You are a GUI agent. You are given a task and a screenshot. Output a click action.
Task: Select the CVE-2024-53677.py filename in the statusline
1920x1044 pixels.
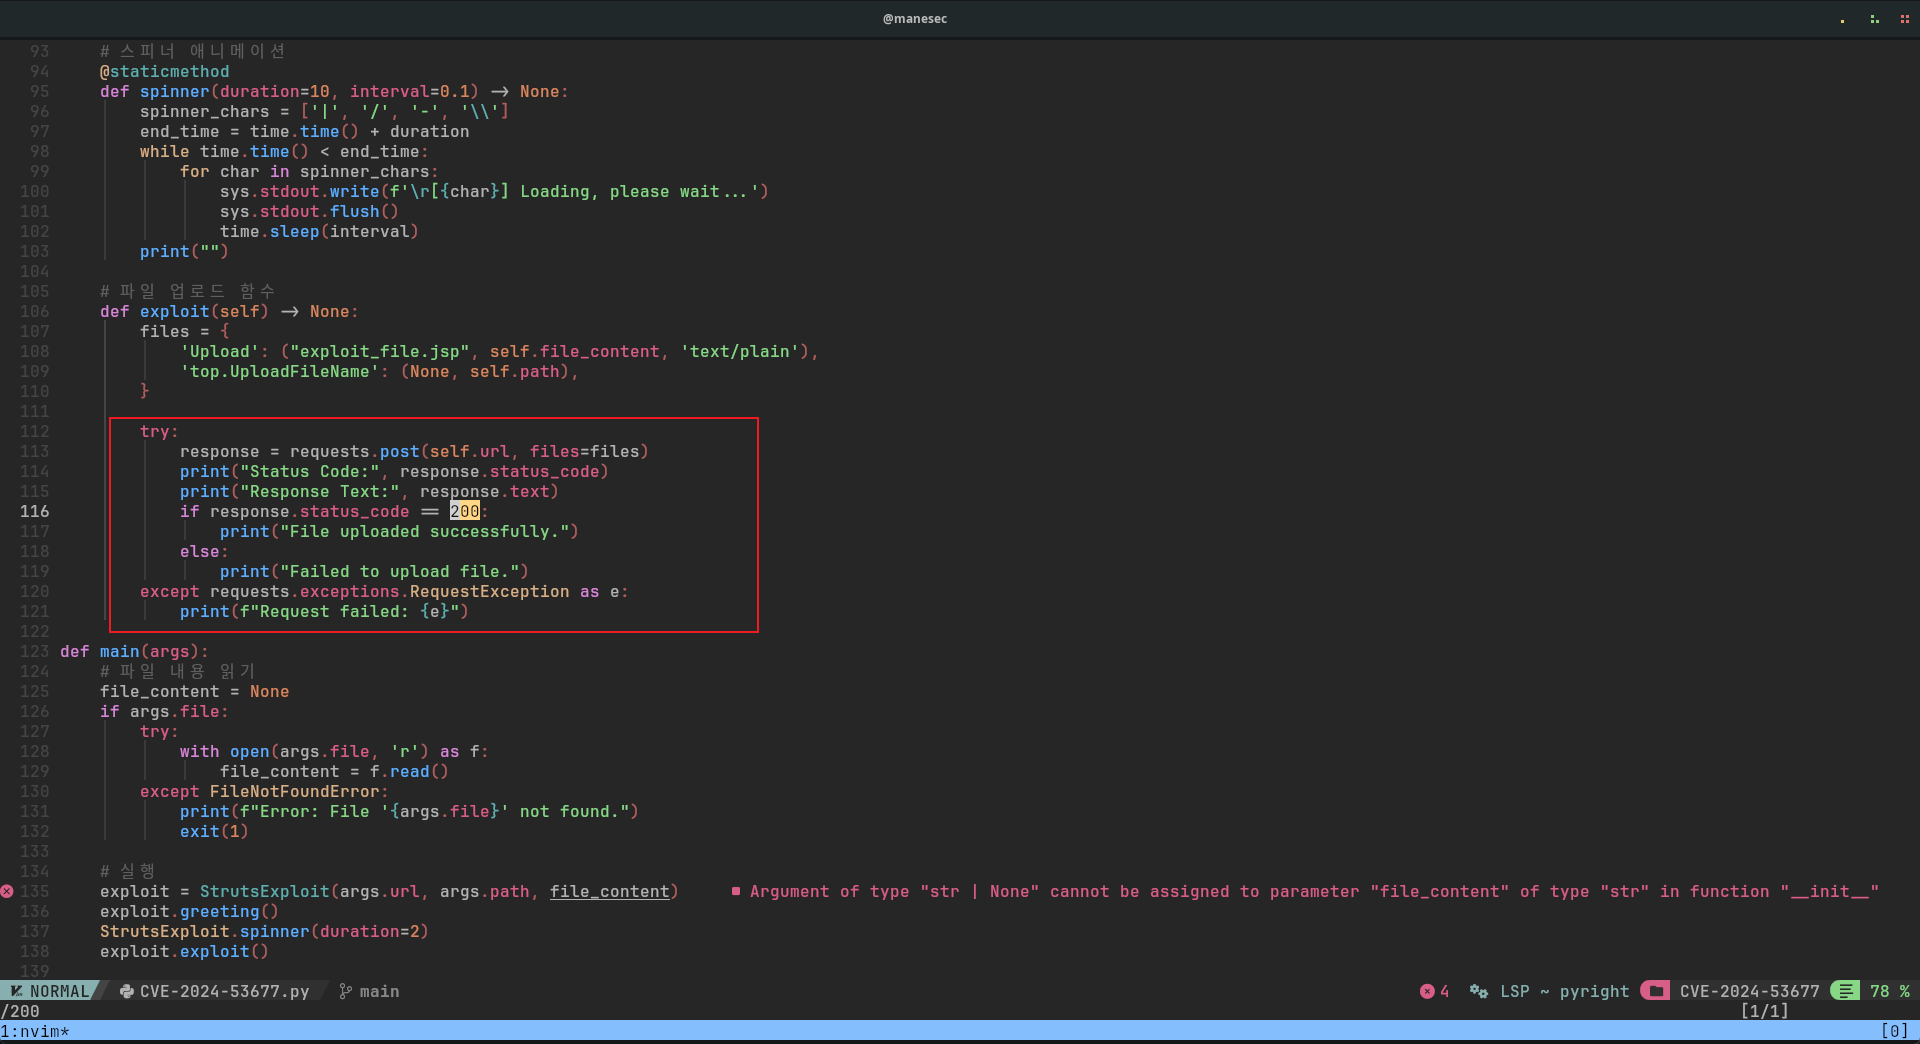[x=223, y=991]
